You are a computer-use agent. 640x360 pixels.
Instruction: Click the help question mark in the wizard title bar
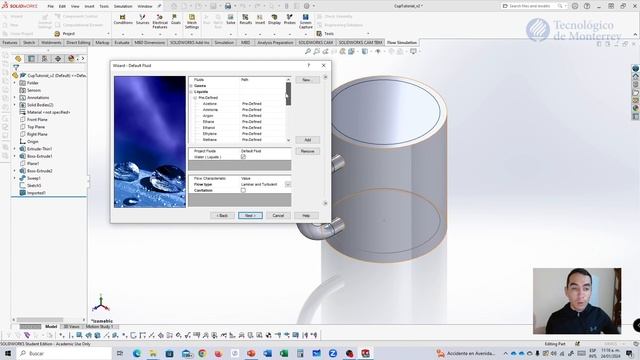[x=309, y=65]
